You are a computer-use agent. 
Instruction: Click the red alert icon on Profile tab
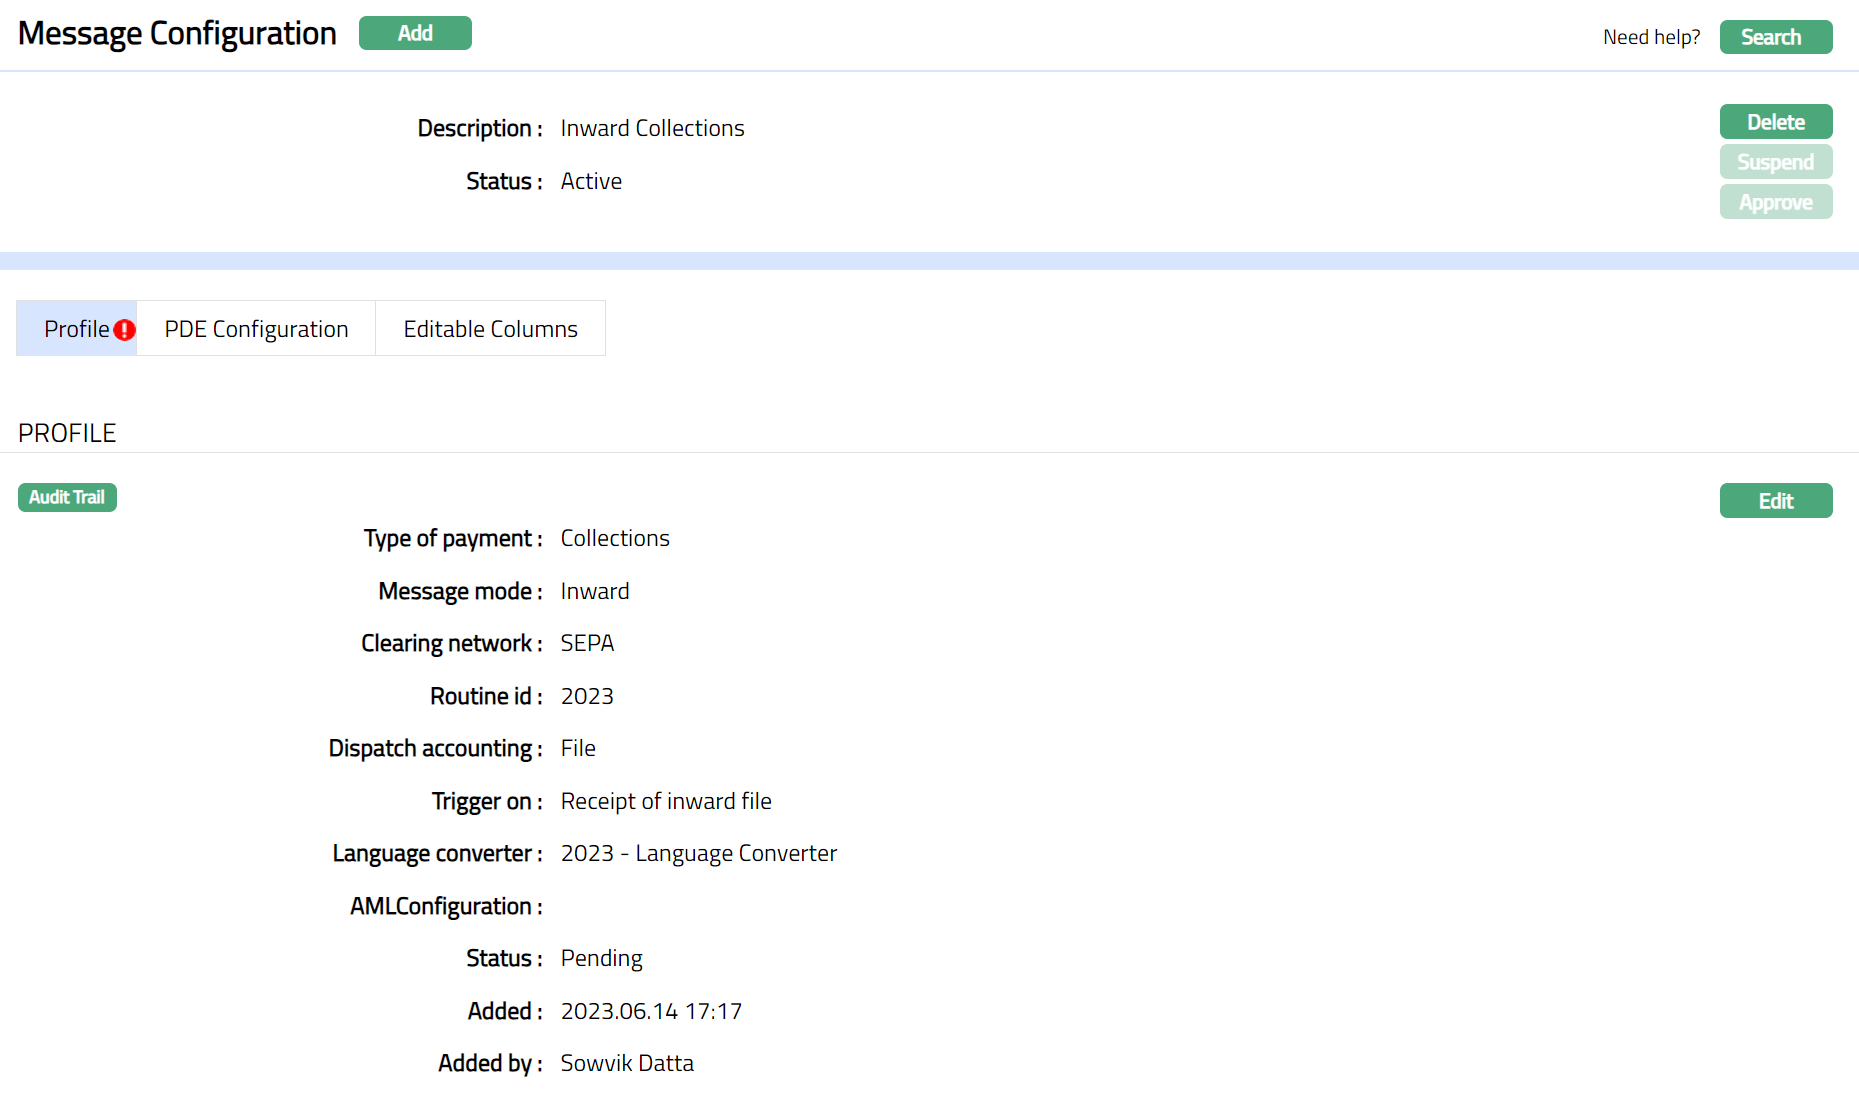click(x=124, y=330)
